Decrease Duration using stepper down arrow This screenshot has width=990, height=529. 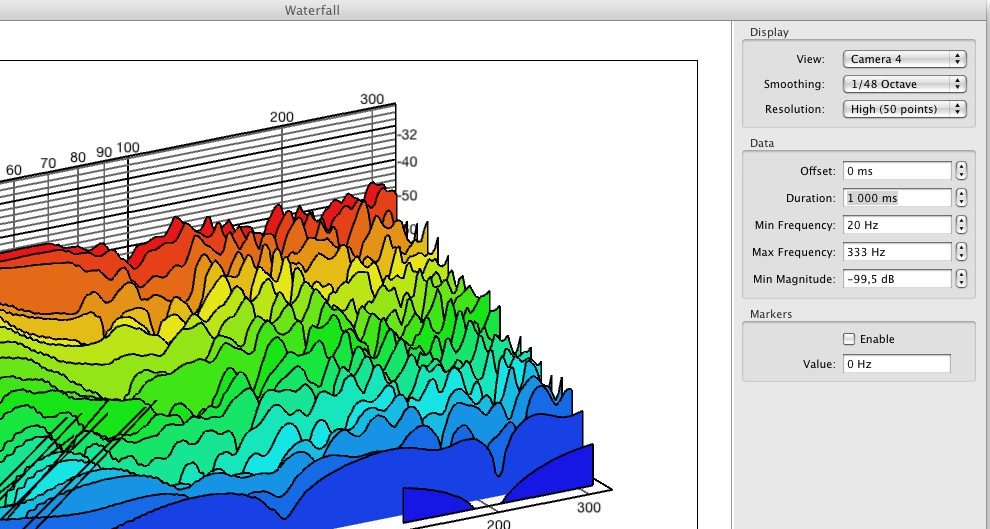tap(961, 203)
